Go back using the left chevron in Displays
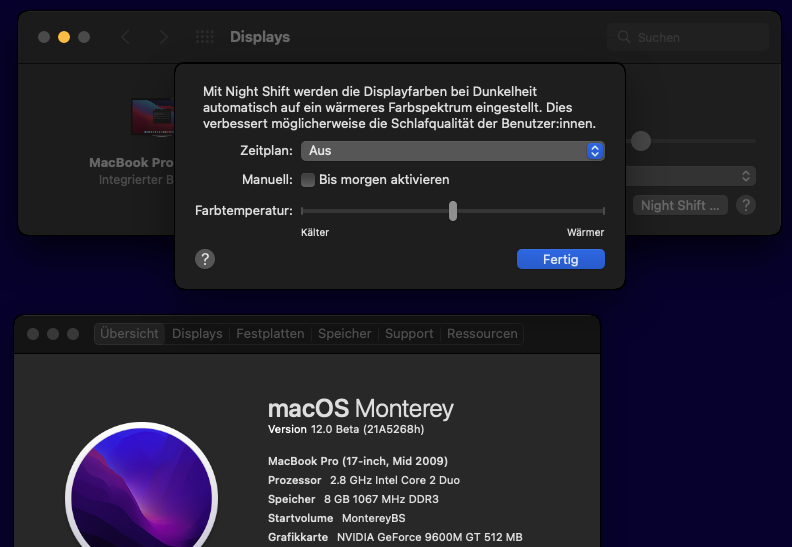792x547 pixels. pyautogui.click(x=126, y=37)
